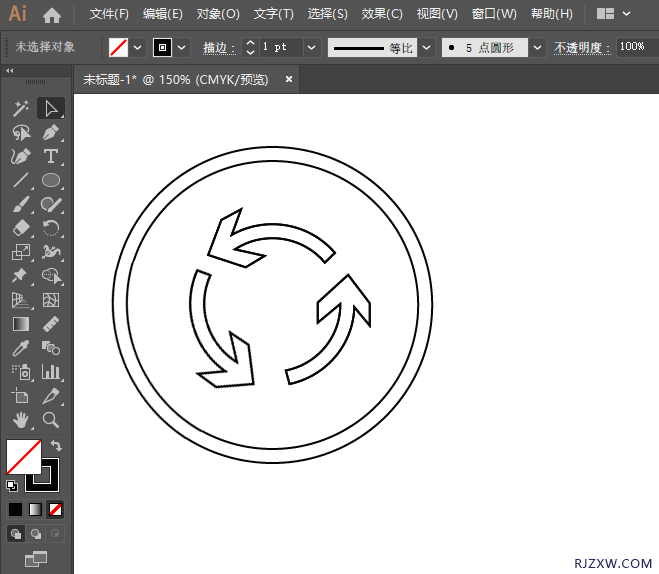Swap fill and stroke colors

[x=56, y=446]
